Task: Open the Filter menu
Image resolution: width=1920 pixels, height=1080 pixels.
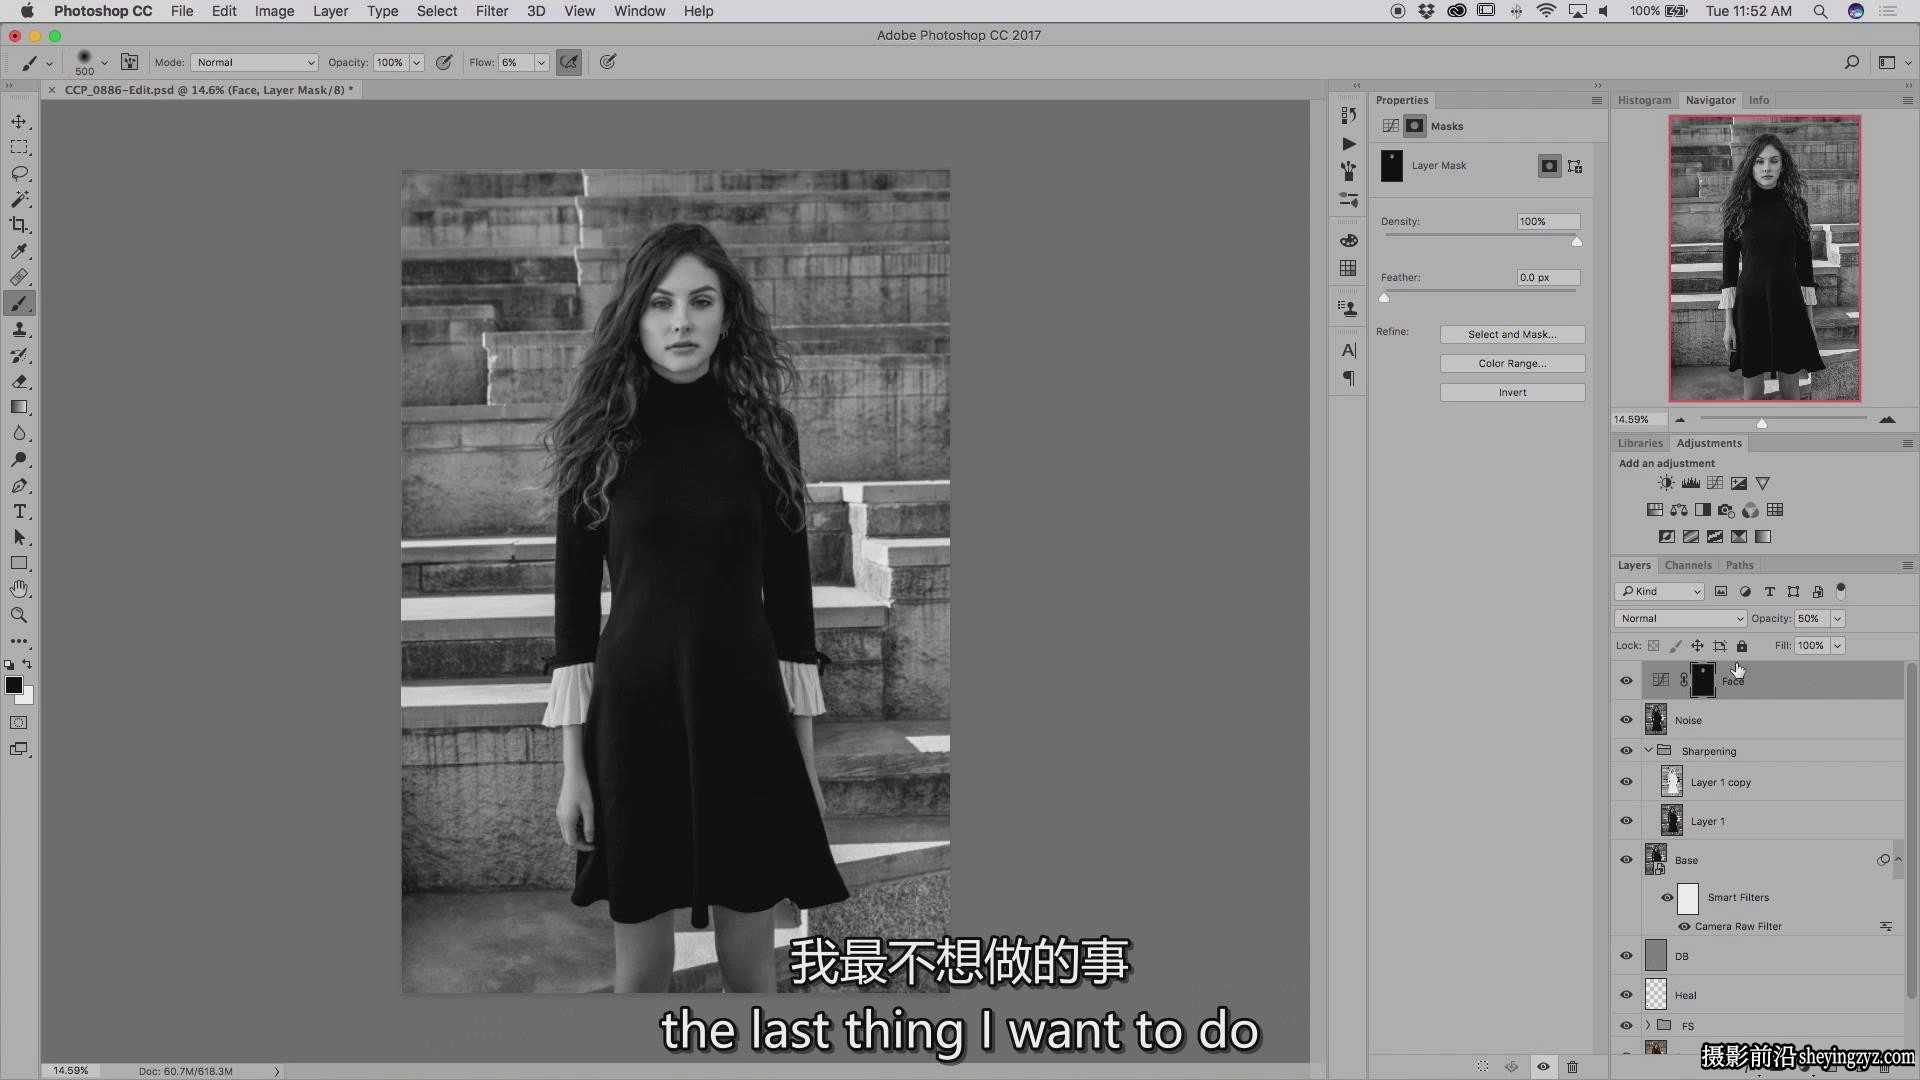Action: click(x=491, y=11)
